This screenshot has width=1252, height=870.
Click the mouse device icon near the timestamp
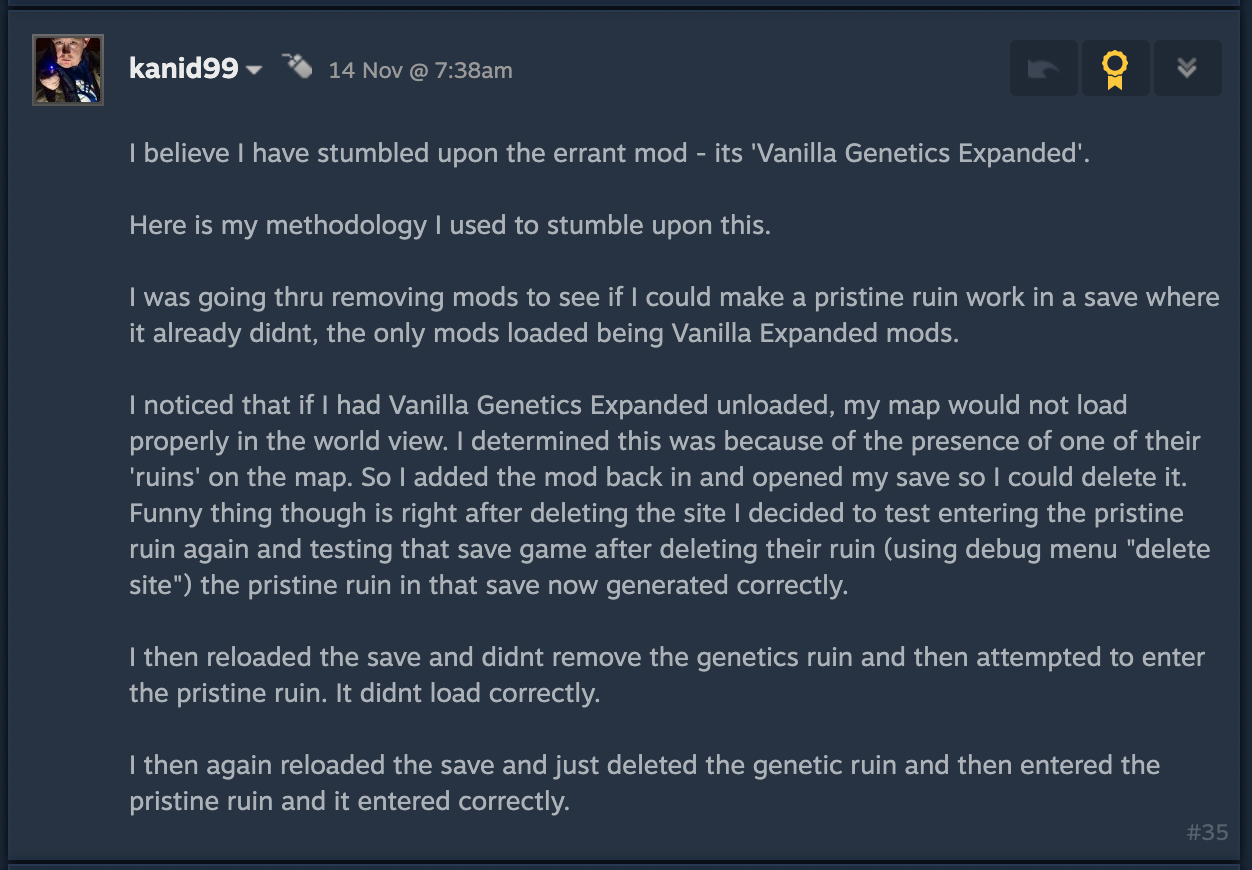coord(297,66)
